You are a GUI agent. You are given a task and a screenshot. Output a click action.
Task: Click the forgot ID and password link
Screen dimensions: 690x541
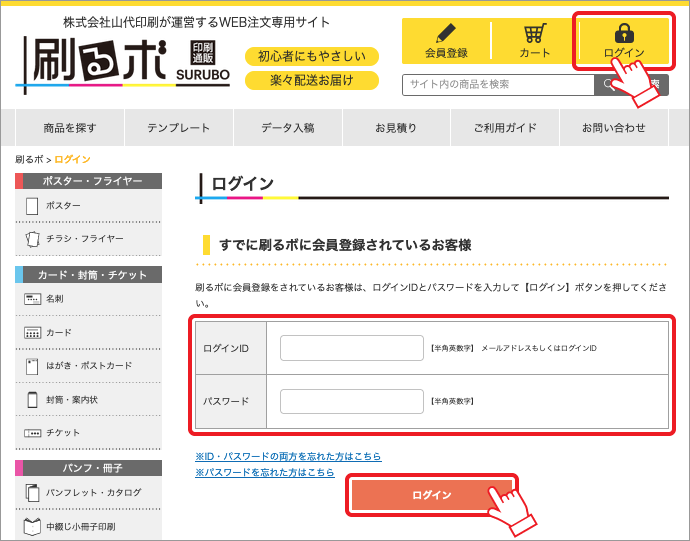[288, 457]
